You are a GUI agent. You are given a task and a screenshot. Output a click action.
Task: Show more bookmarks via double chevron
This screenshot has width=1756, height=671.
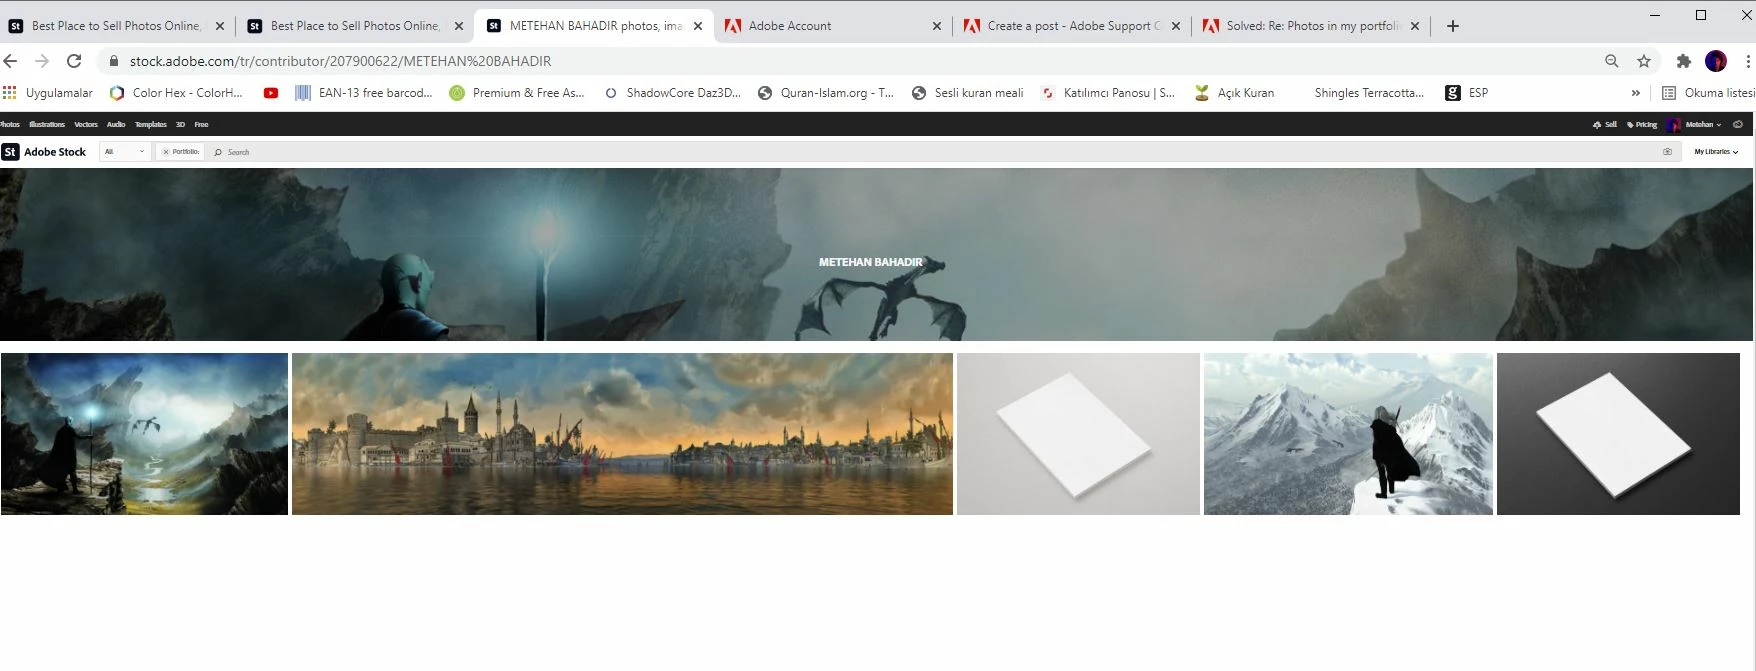[x=1636, y=93]
